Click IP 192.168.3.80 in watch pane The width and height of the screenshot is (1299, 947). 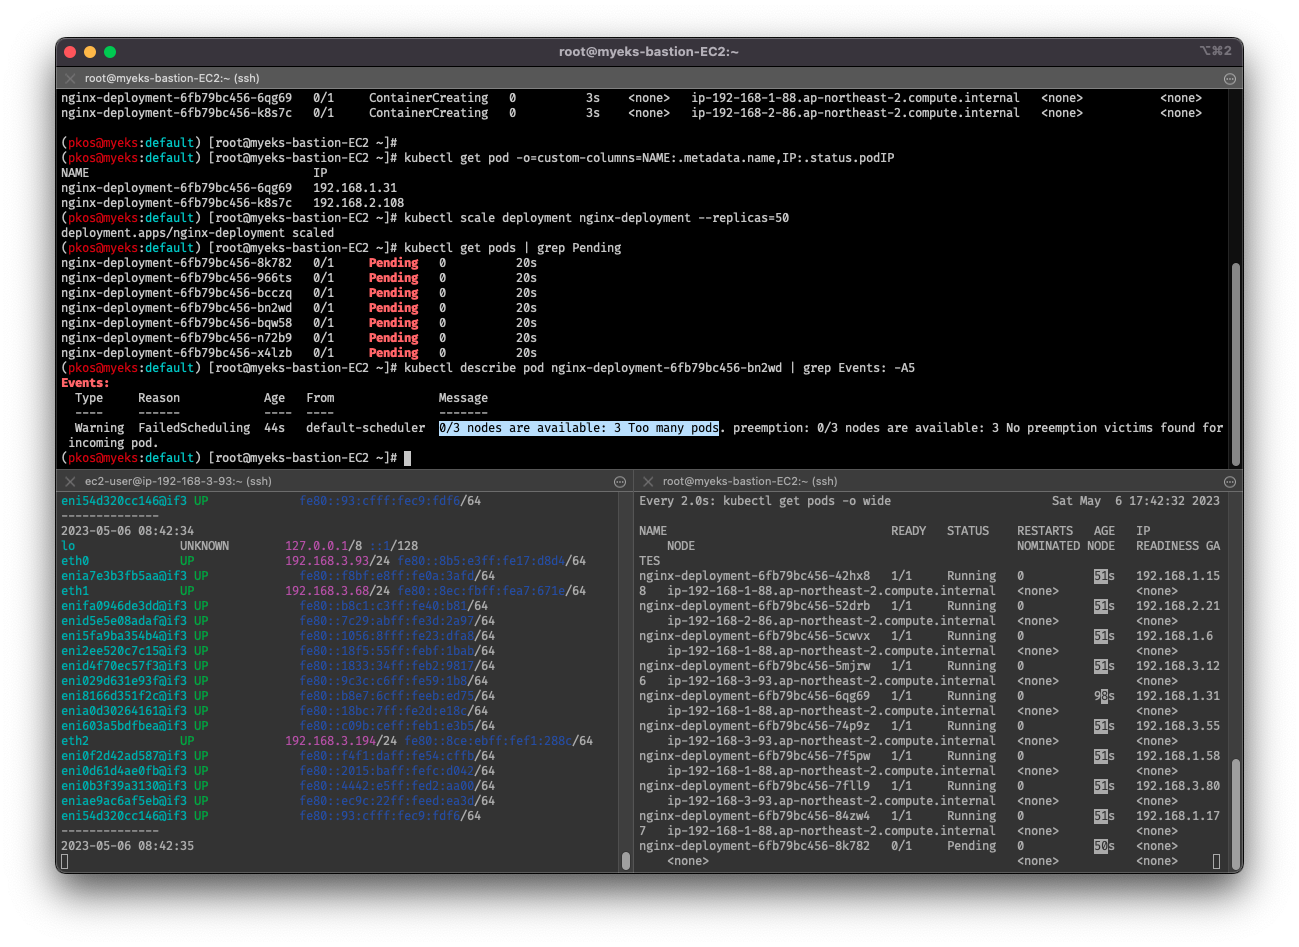point(1178,786)
